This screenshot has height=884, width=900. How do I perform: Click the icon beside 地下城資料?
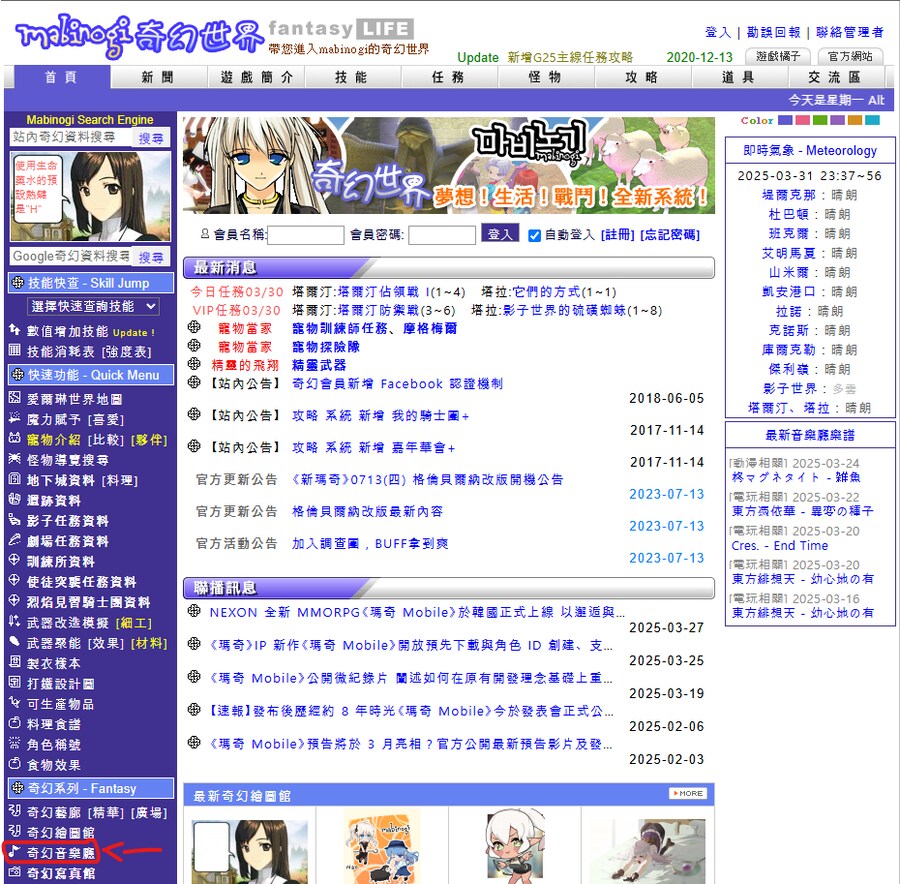(14, 479)
